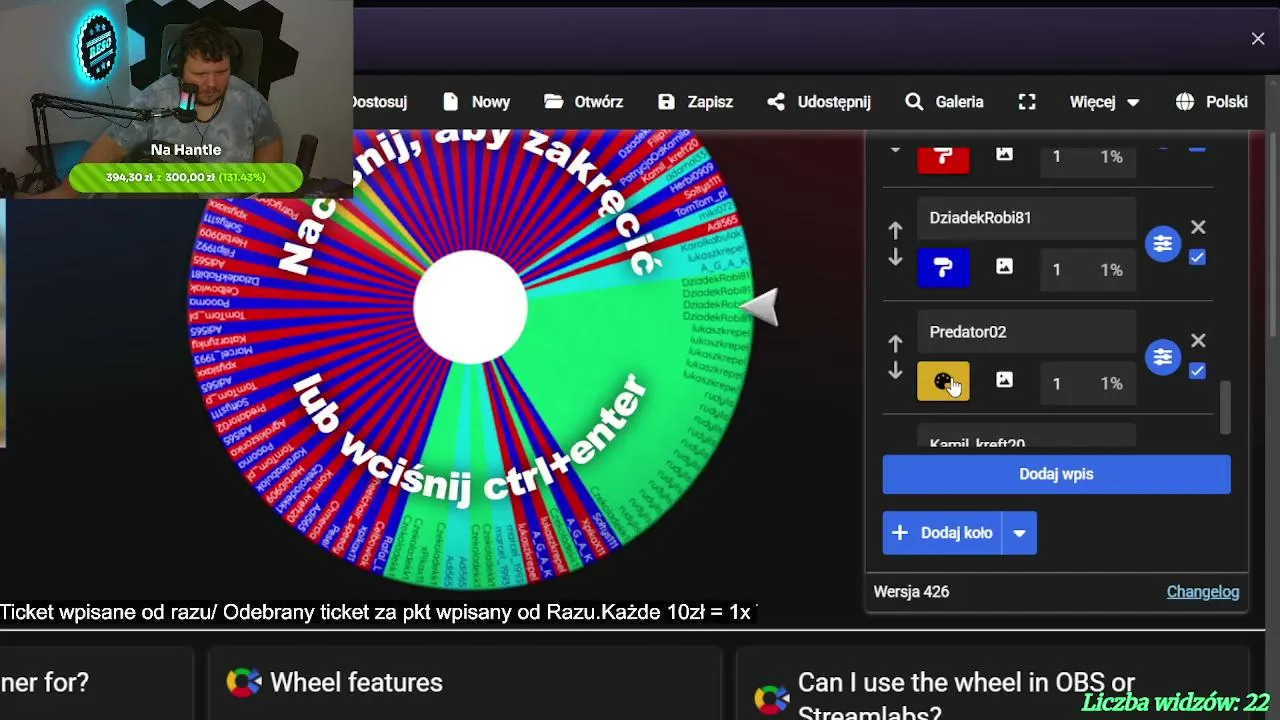Move DziadekRobi81 entry down

pos(895,258)
